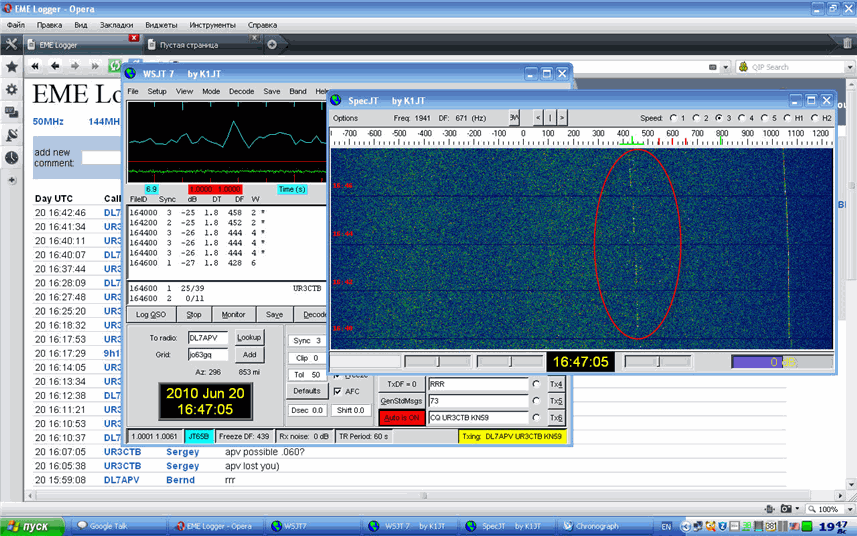This screenshot has width=857, height=536.
Task: Expand camera options dropdown arrow
Action: pos(797,509)
